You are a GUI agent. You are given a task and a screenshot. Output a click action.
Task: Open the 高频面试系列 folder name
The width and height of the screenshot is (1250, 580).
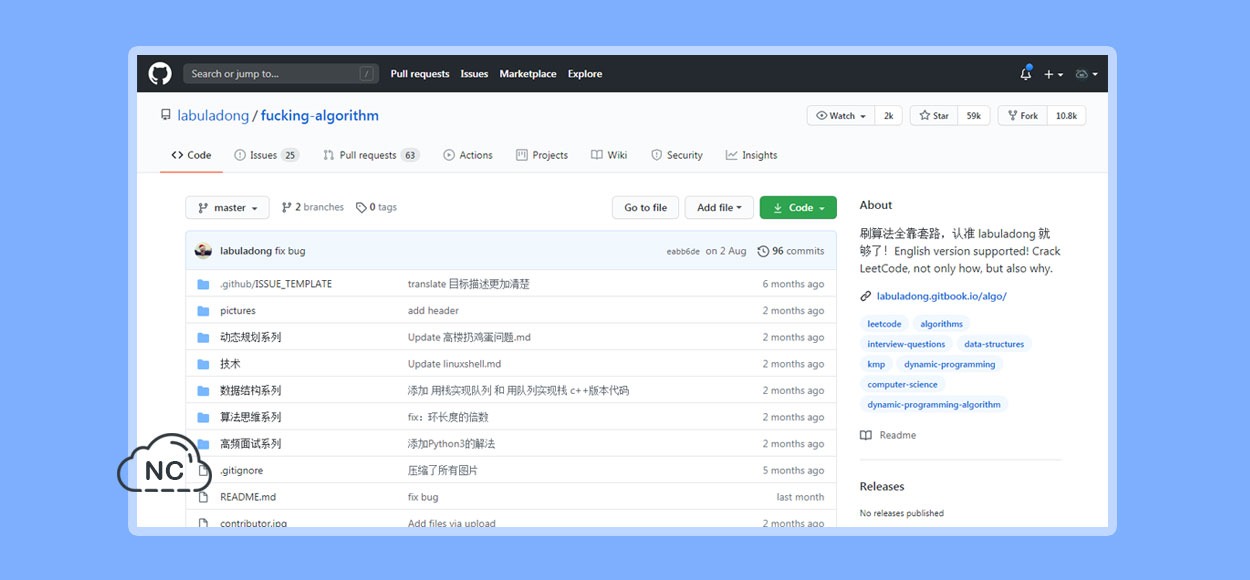251,444
